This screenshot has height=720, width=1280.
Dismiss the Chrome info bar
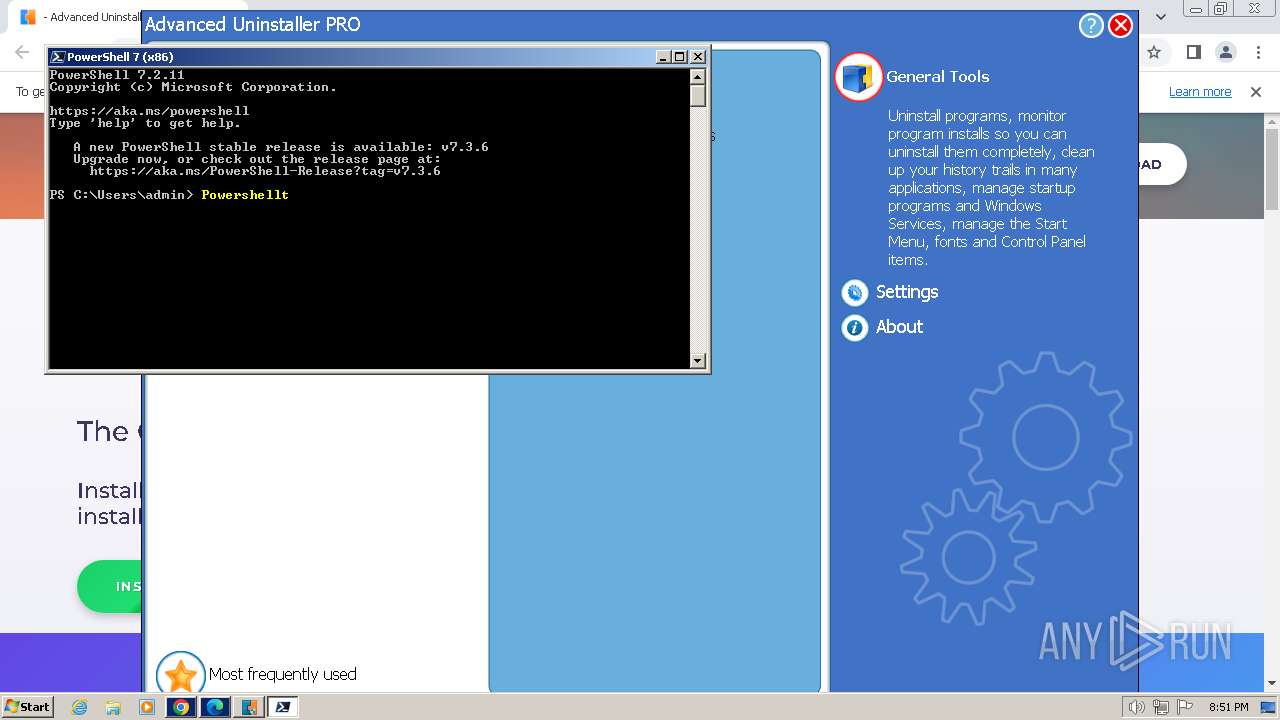[1256, 92]
